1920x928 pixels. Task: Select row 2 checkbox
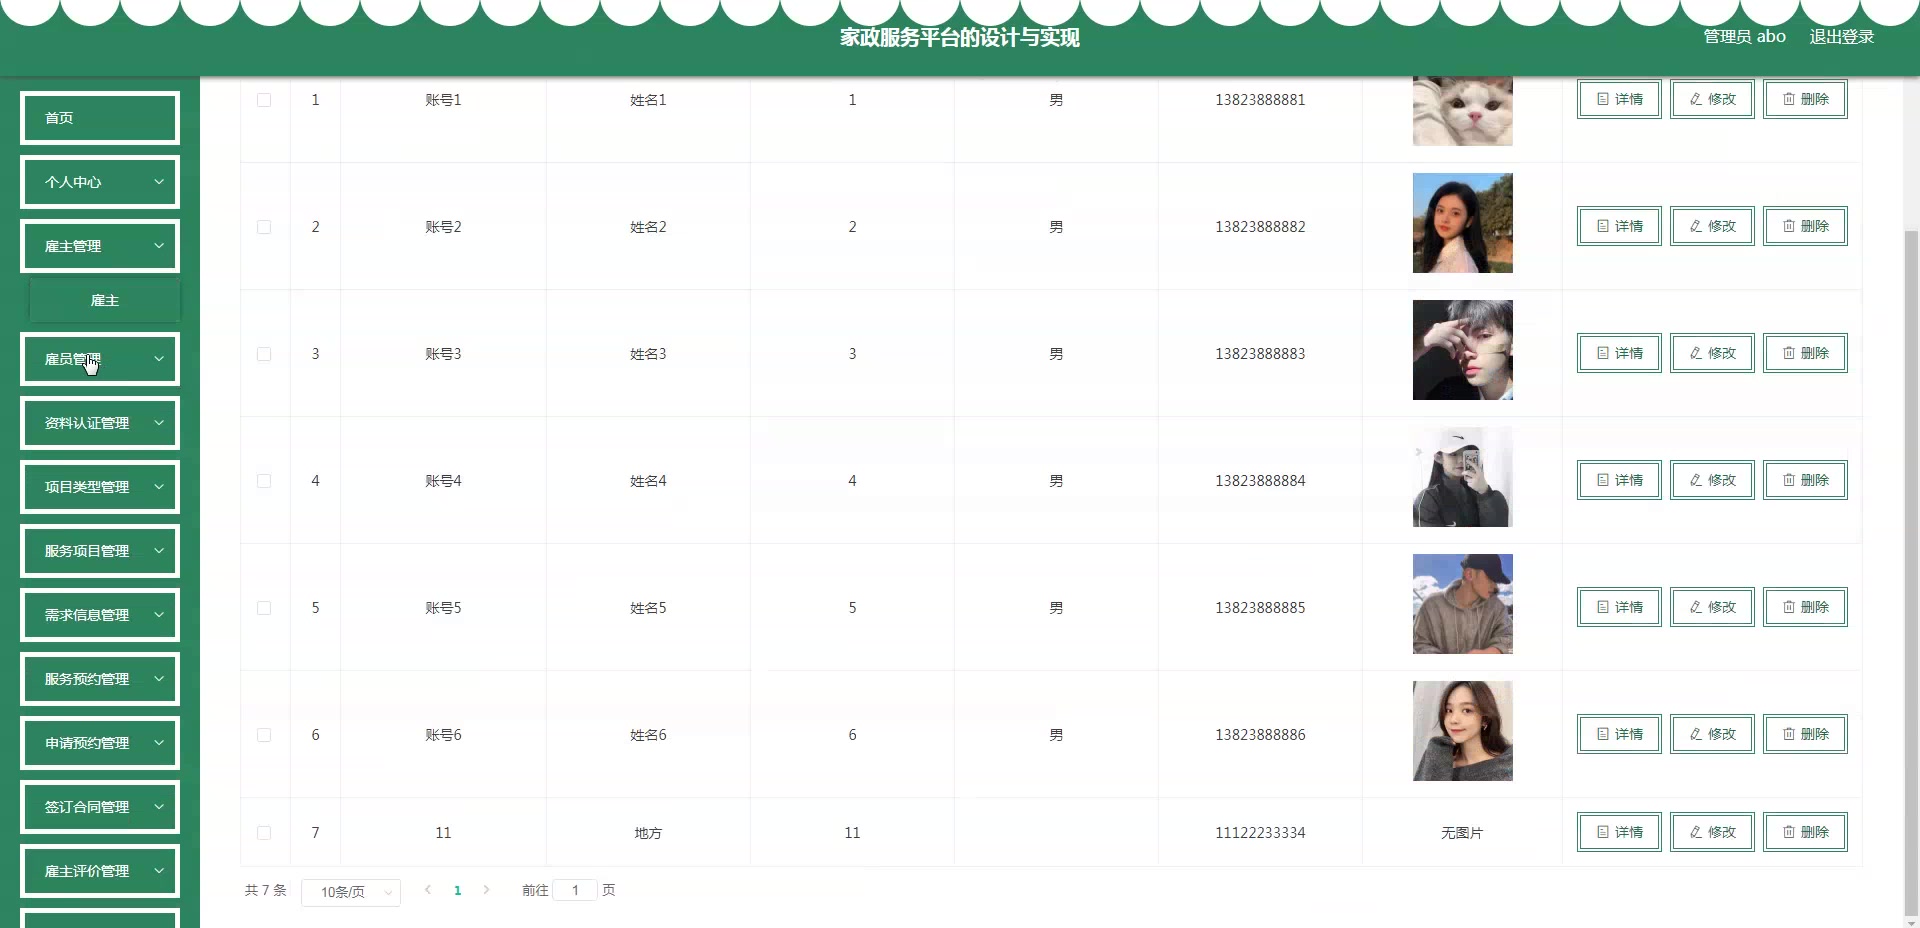tap(264, 227)
